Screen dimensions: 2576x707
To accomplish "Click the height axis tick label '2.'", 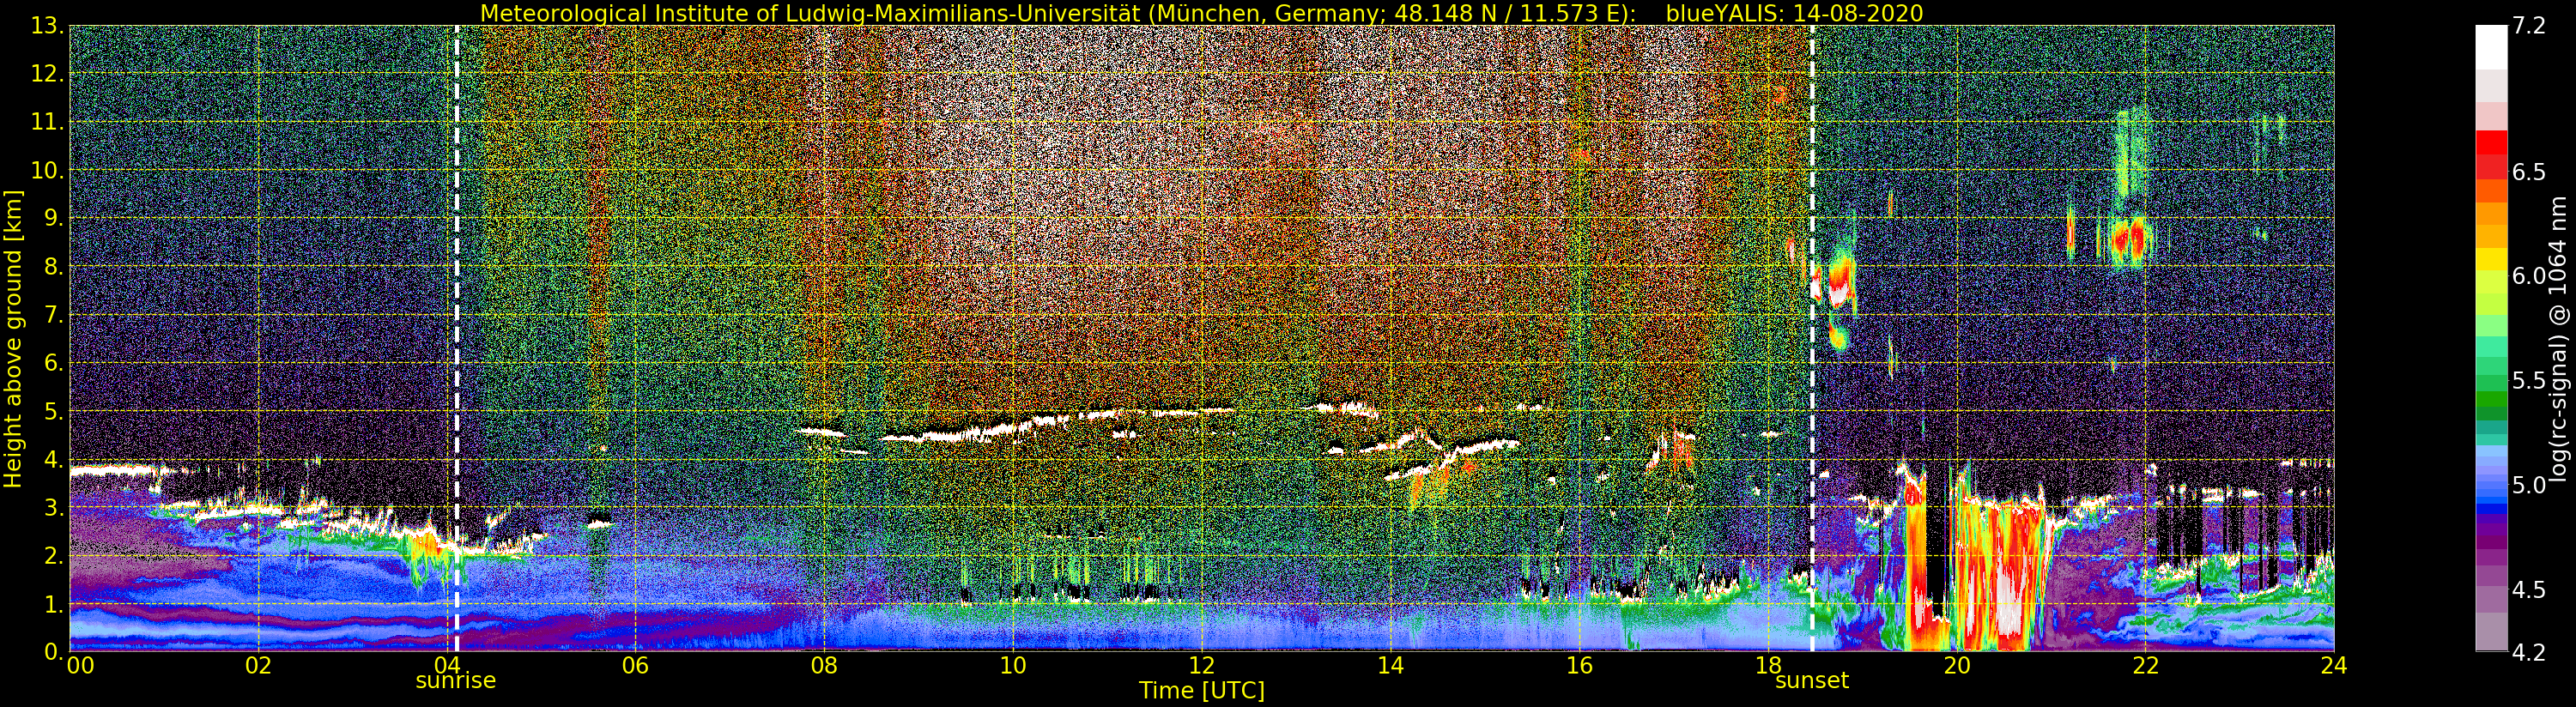I will pyautogui.click(x=53, y=555).
